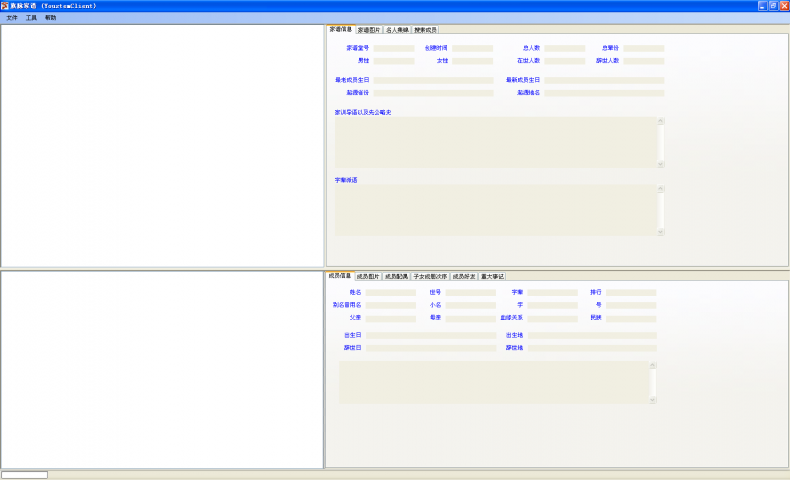
Task: Click the 总人数 field
Action: (565, 48)
